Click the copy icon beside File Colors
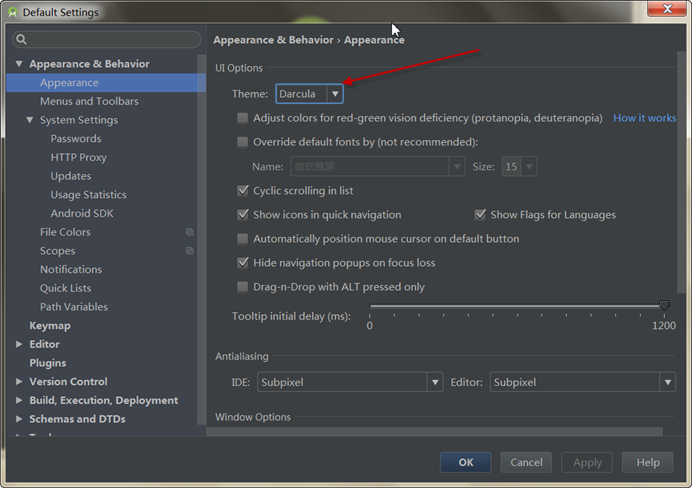 click(190, 232)
